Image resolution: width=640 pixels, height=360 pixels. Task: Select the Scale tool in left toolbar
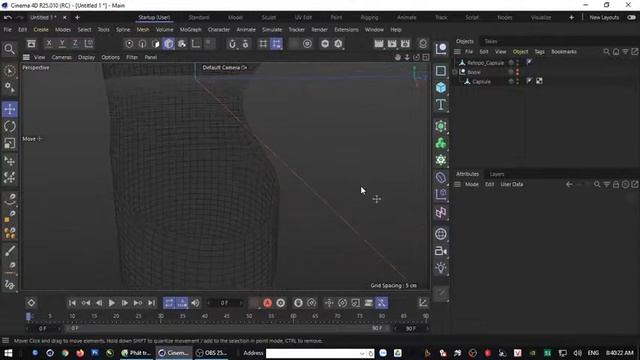[x=10, y=143]
